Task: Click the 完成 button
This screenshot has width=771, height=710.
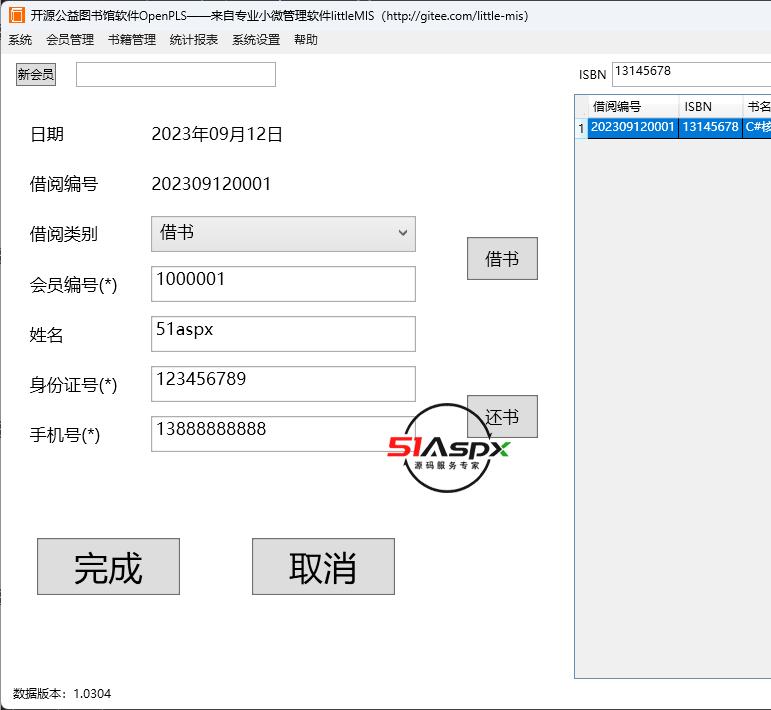Action: 108,566
